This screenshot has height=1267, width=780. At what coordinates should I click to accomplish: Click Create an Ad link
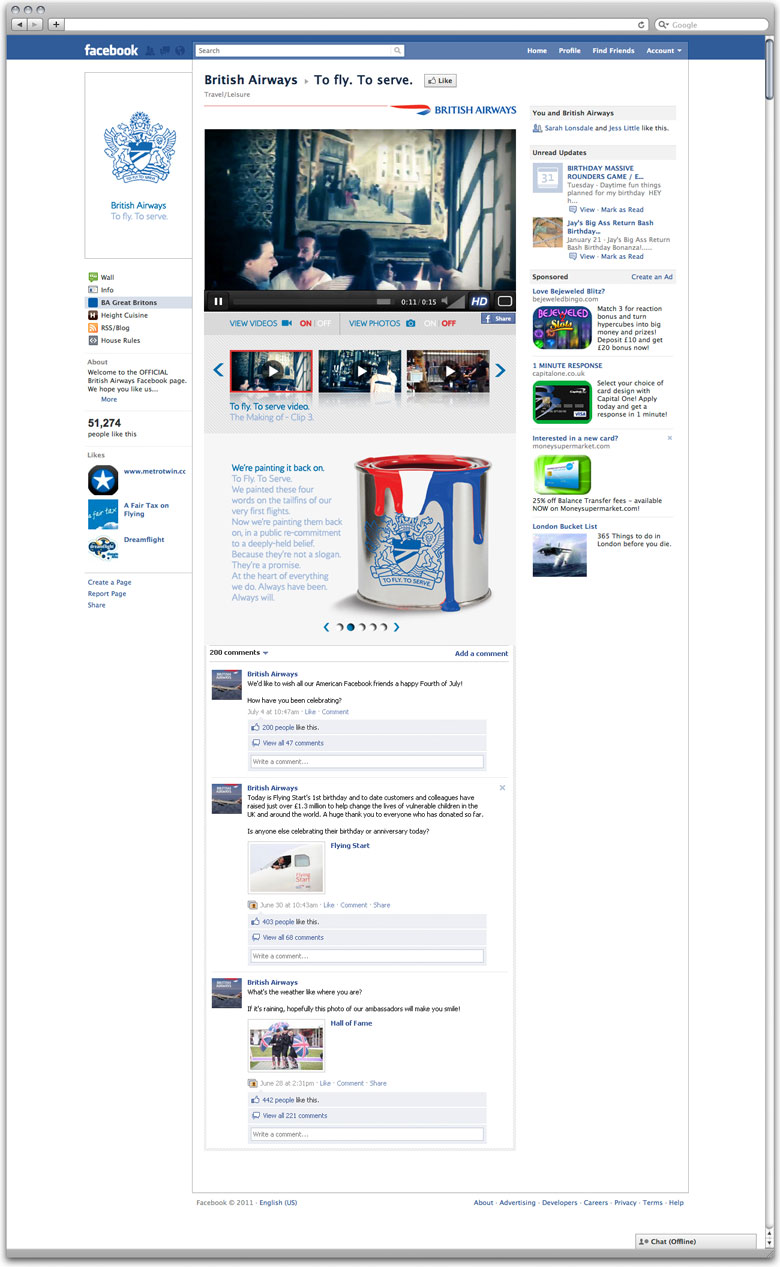(652, 277)
